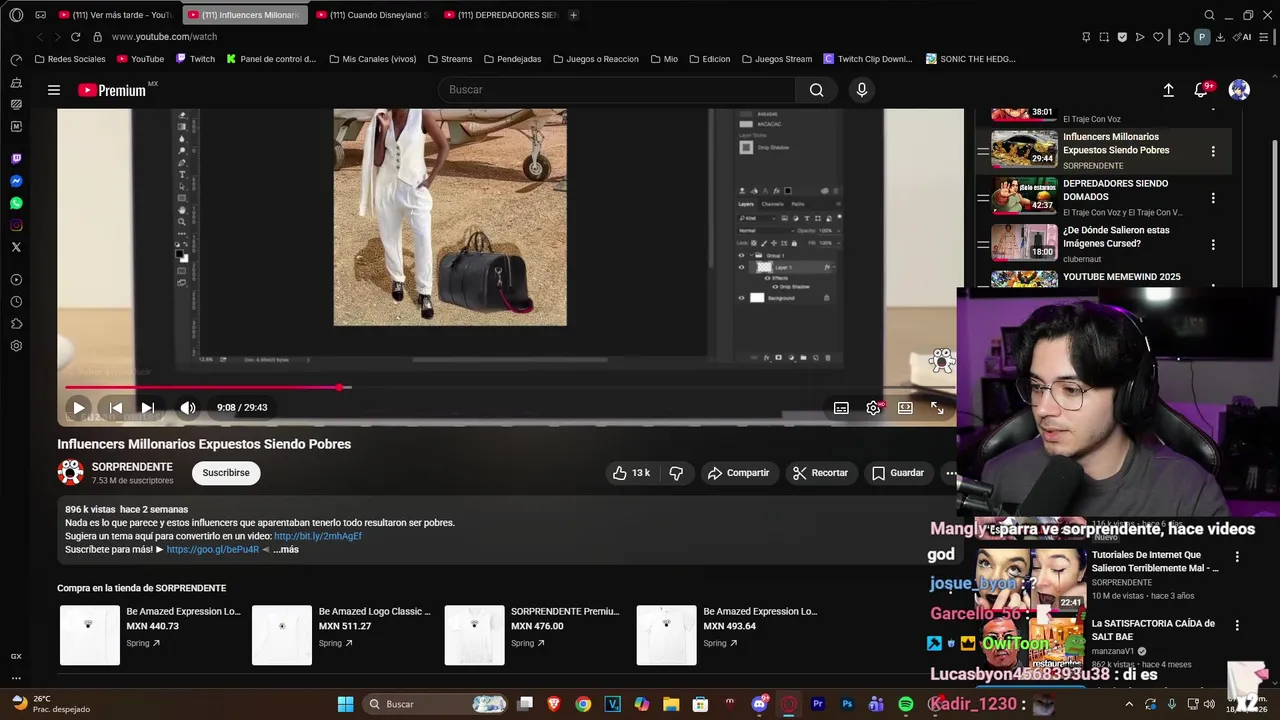Open the Redes Sociales bookmarks folder

click(70, 59)
